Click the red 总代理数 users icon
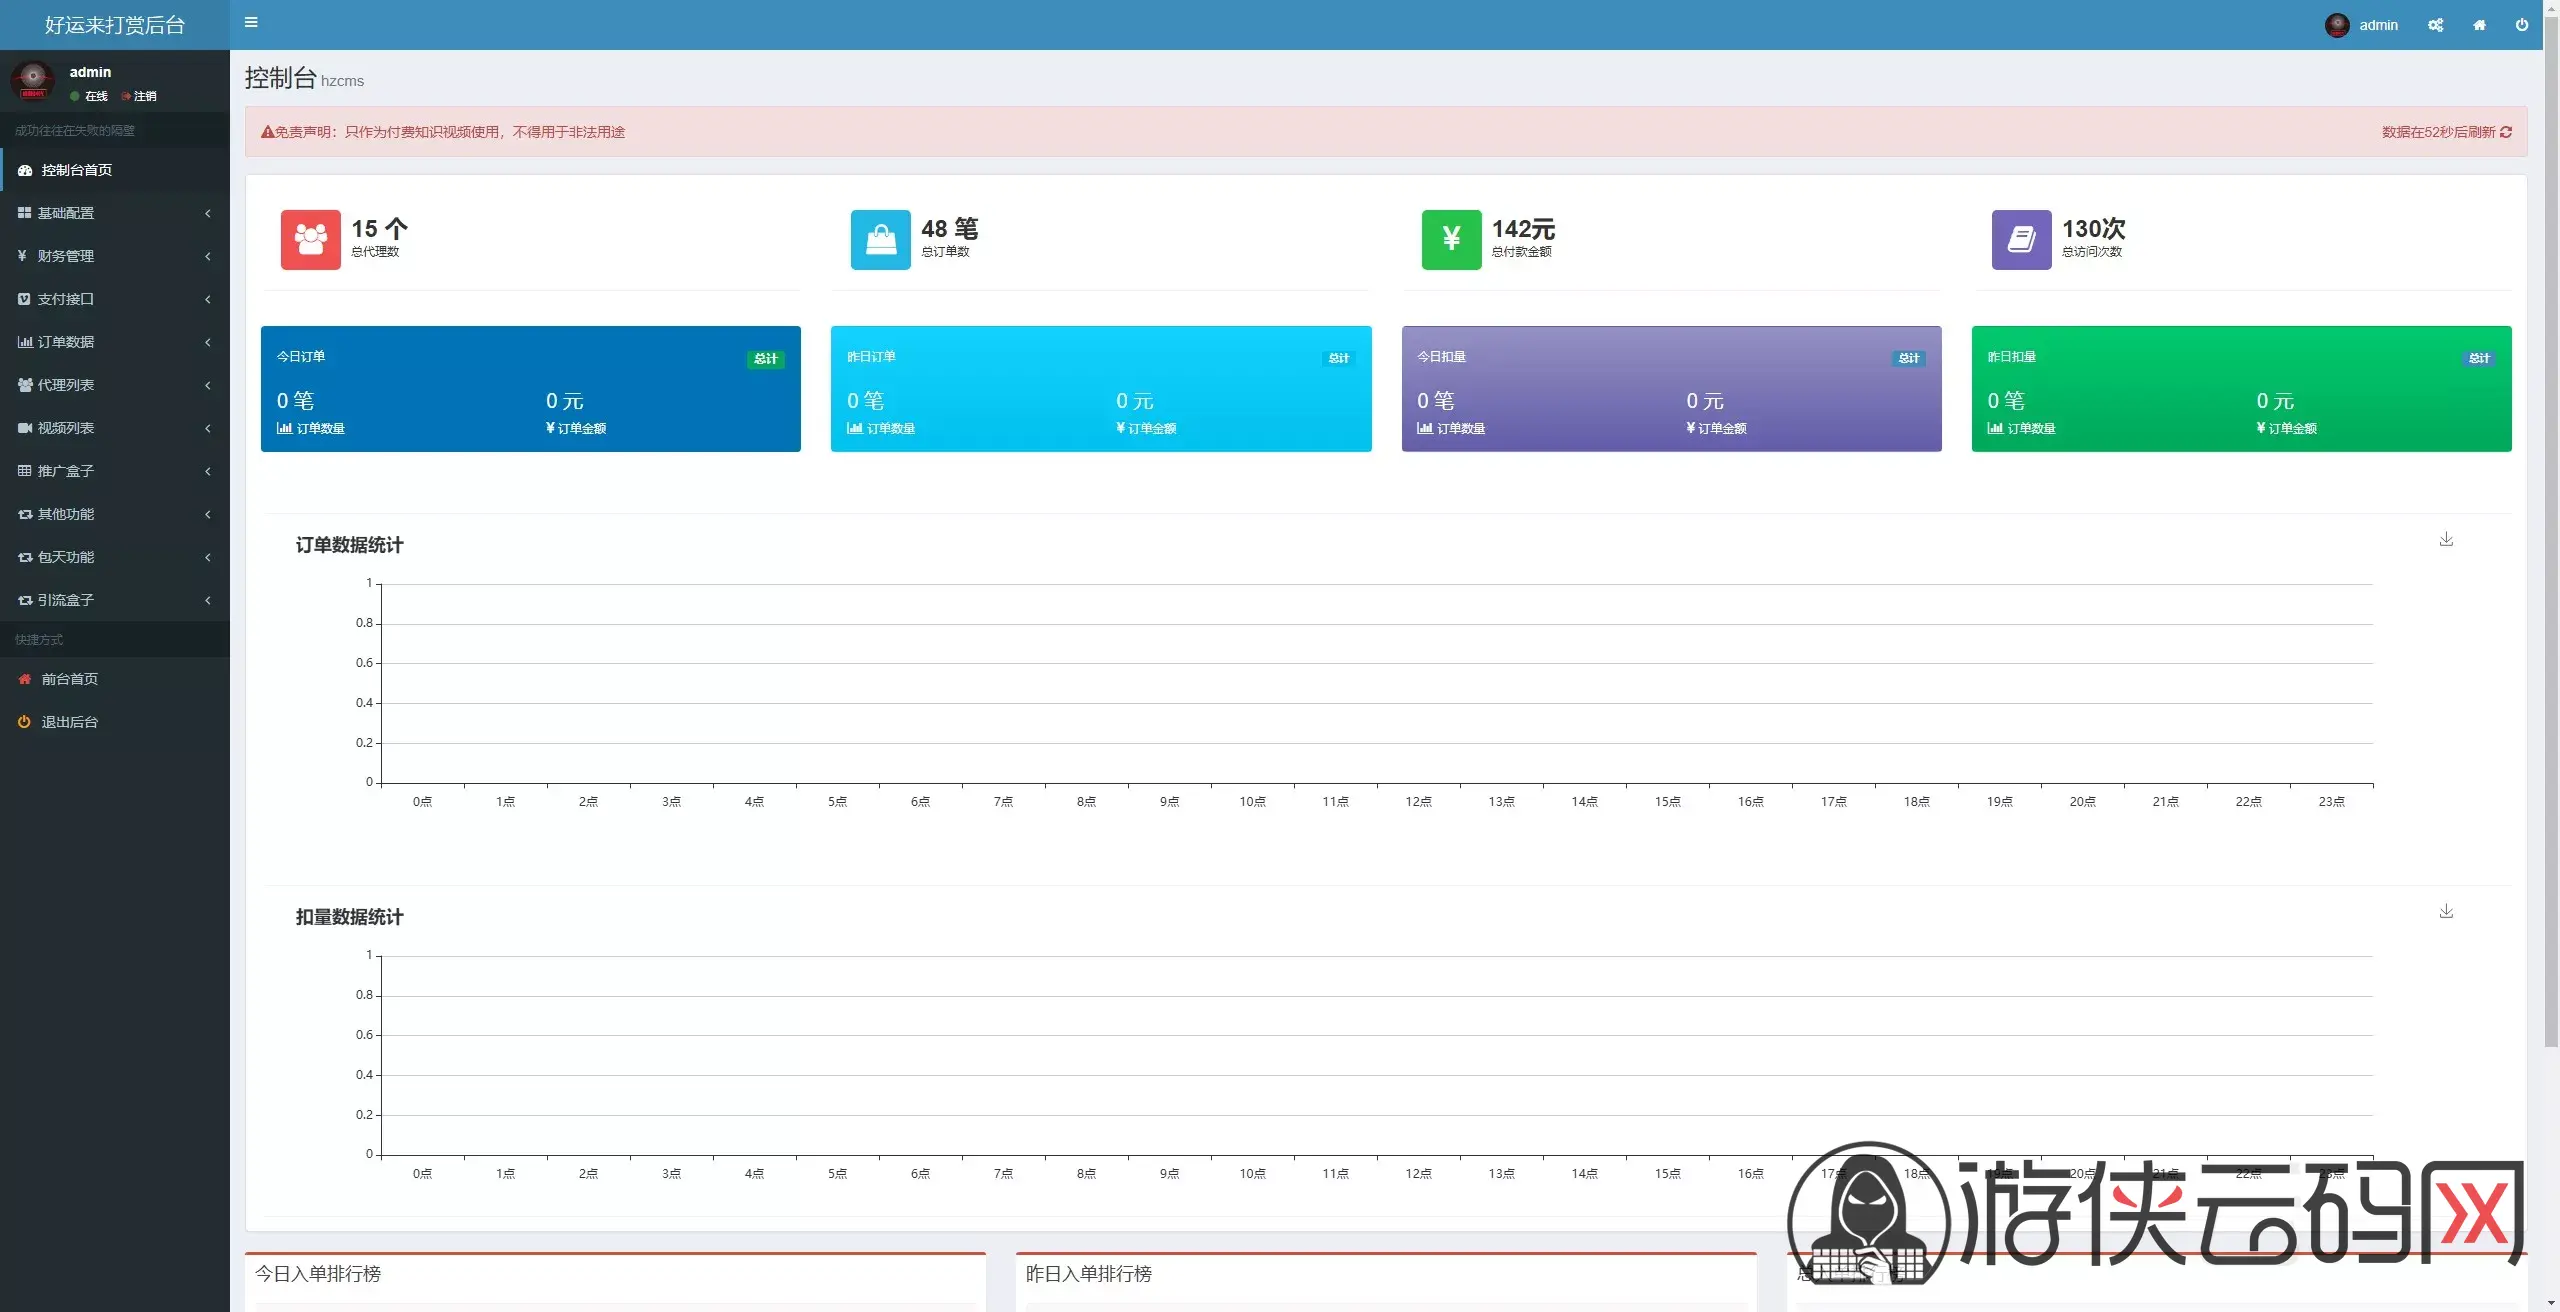Screen dimensions: 2560x1312 pyautogui.click(x=311, y=239)
